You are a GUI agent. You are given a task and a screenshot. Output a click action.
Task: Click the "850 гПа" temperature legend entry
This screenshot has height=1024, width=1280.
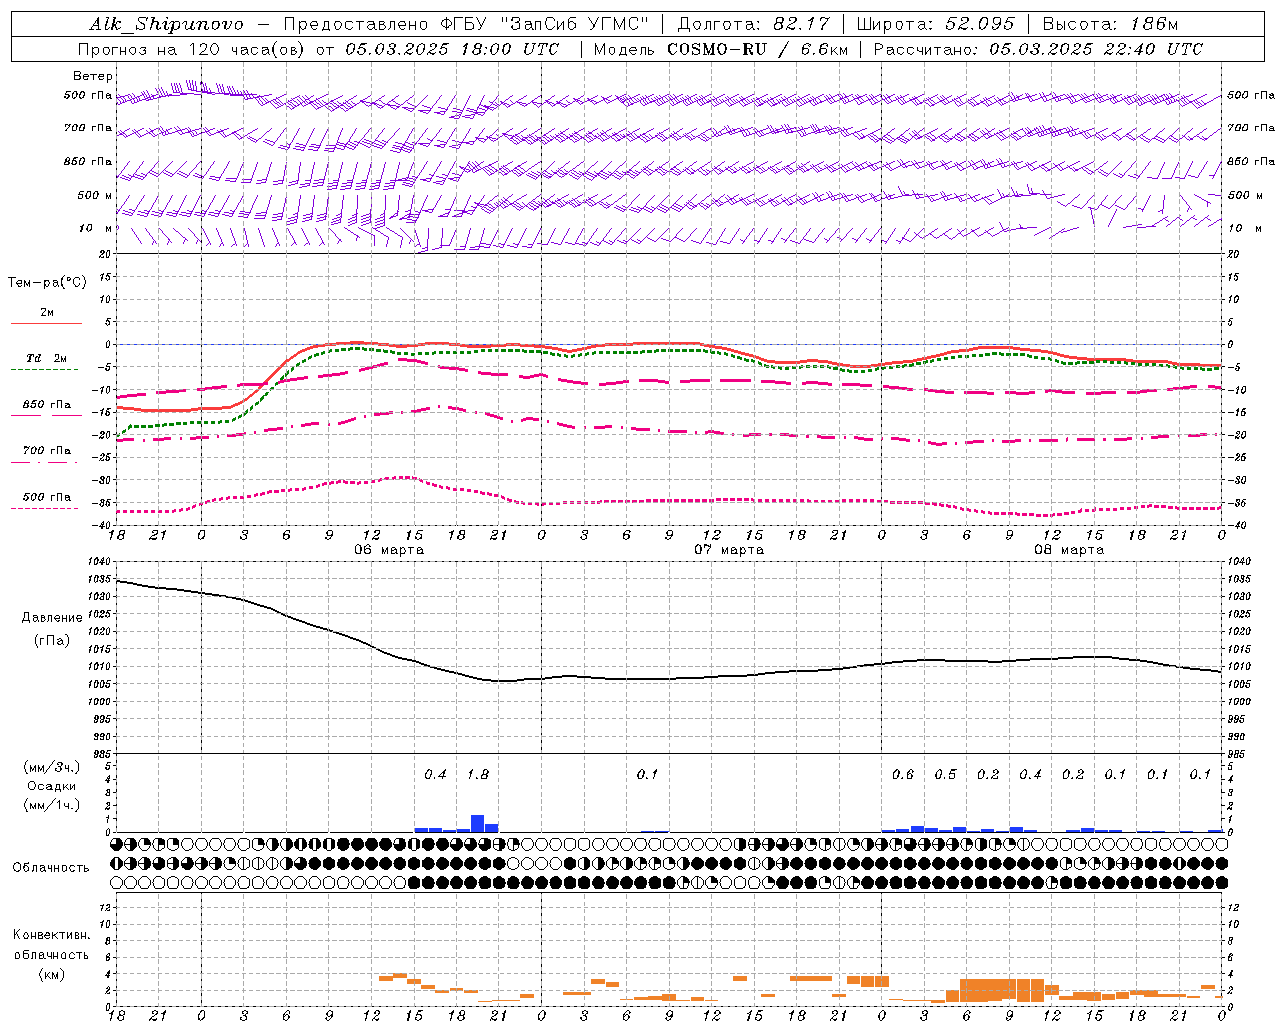pyautogui.click(x=46, y=405)
